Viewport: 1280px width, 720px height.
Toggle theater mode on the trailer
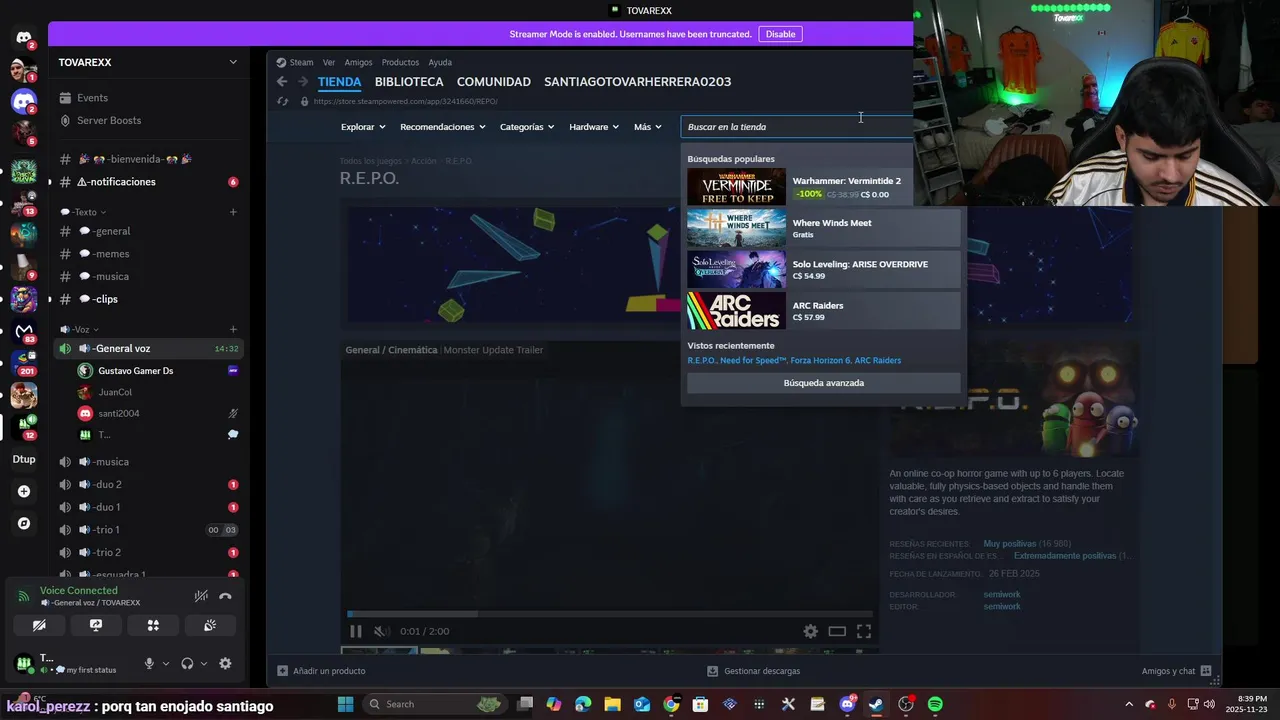[837, 631]
